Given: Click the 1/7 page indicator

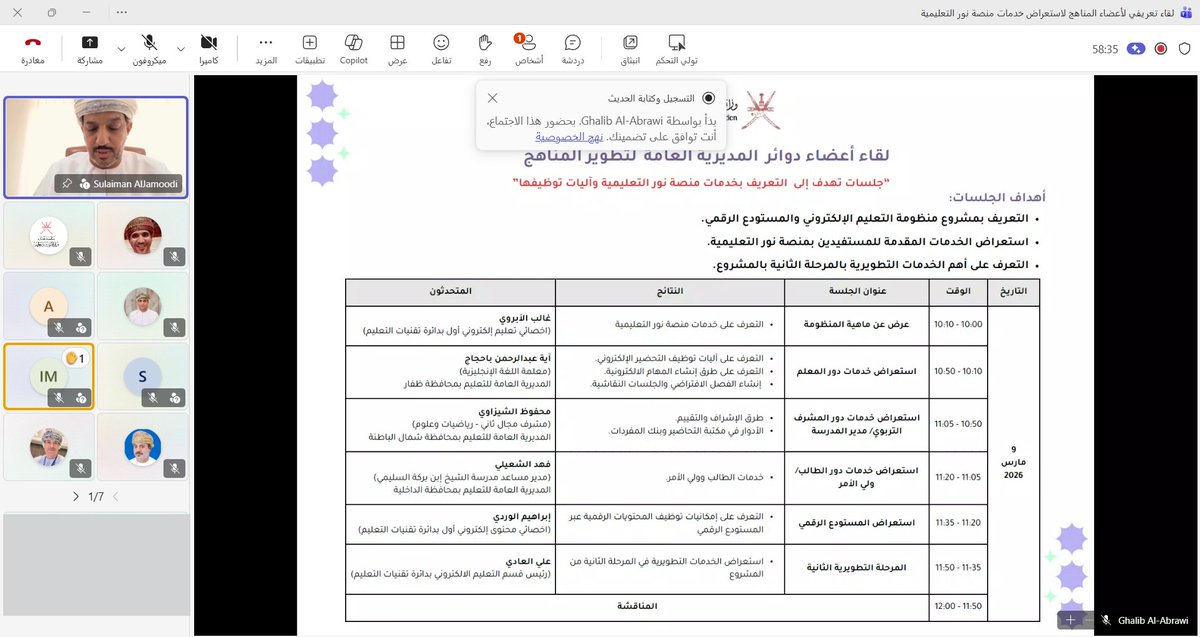Looking at the screenshot, I should click(x=96, y=496).
